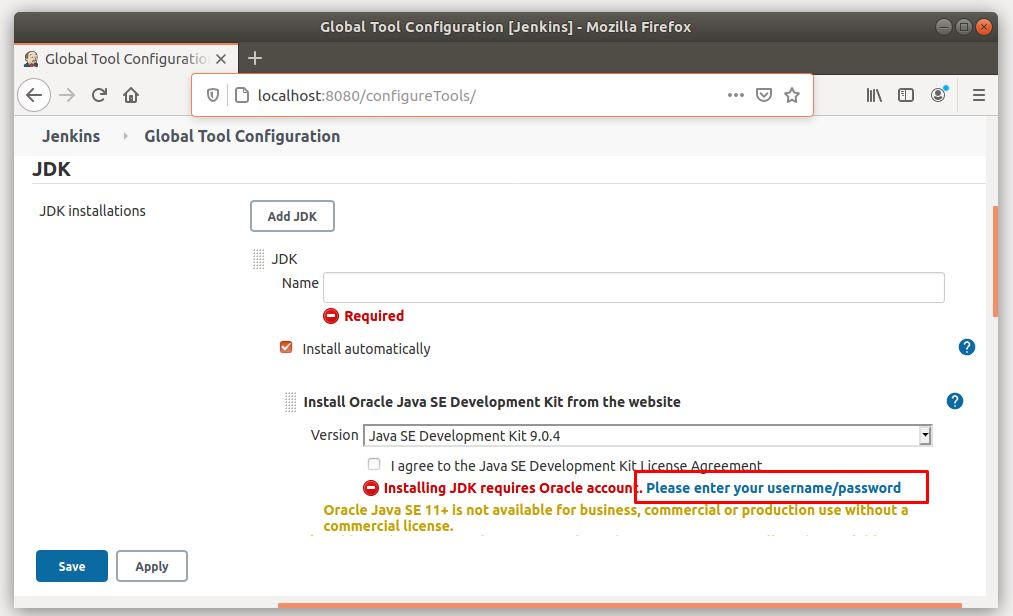Reload the page with the refresh icon
This screenshot has width=1013, height=616.
click(99, 94)
